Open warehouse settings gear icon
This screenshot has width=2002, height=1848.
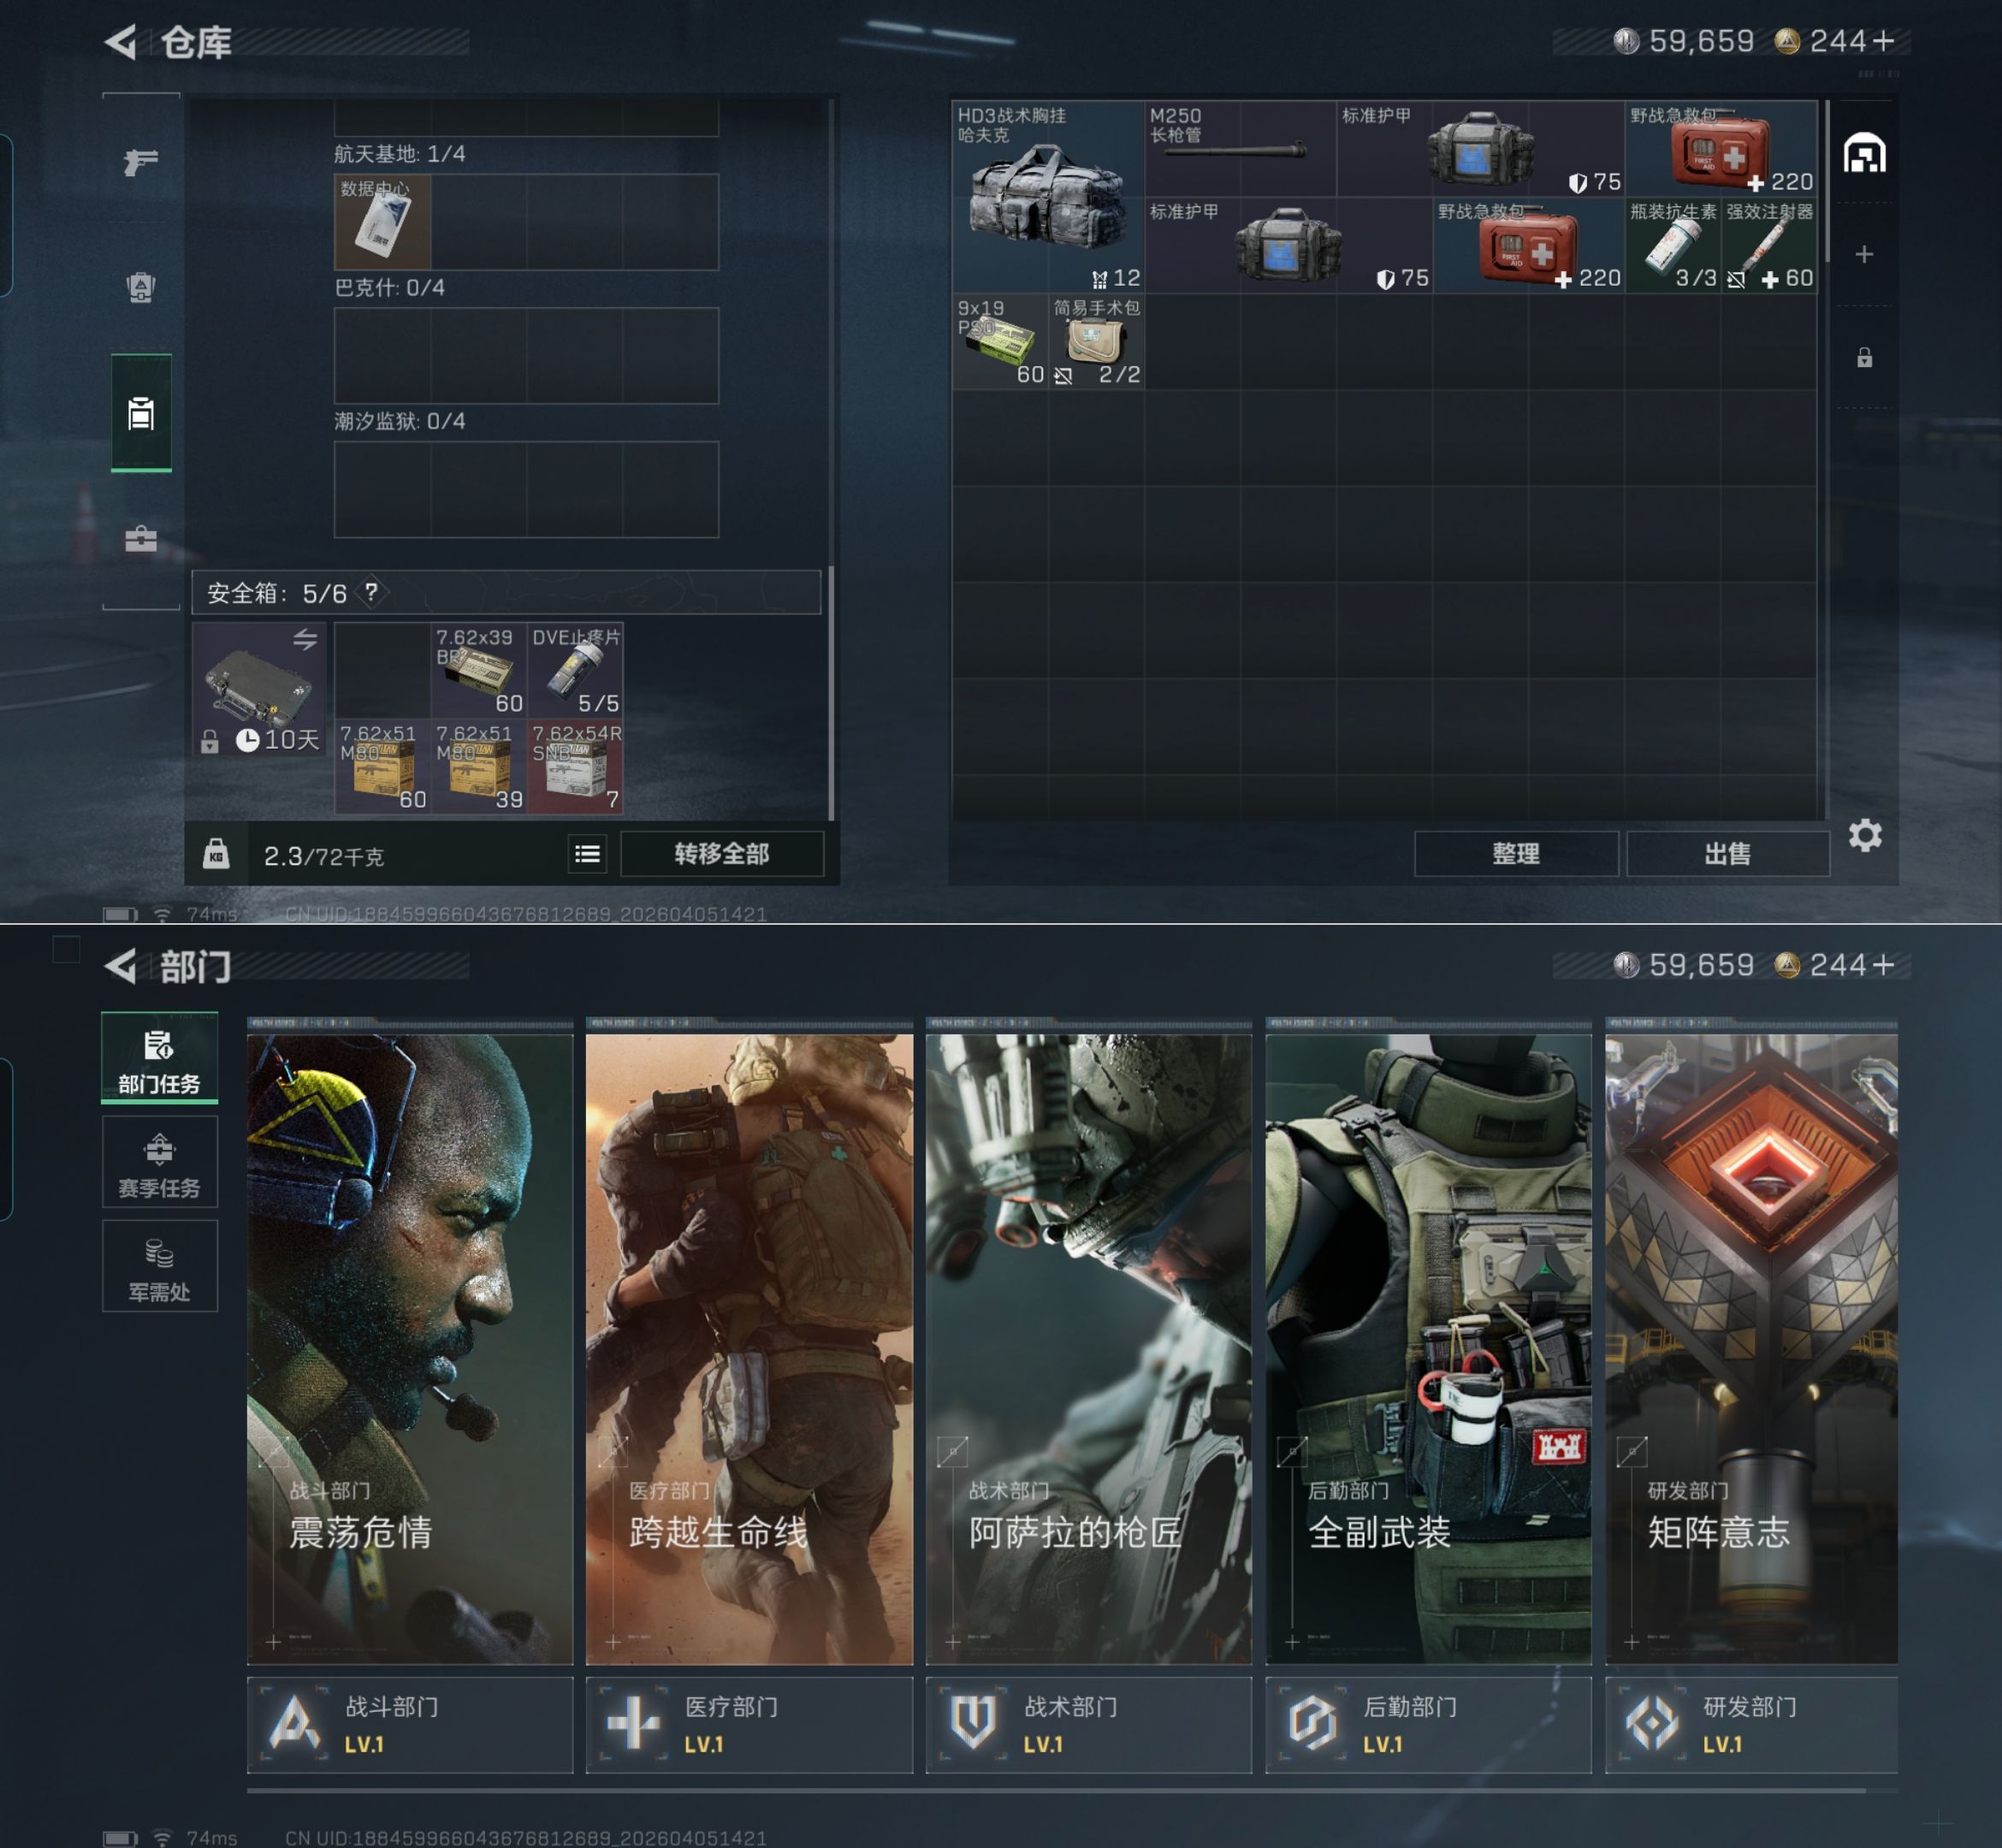[1864, 835]
